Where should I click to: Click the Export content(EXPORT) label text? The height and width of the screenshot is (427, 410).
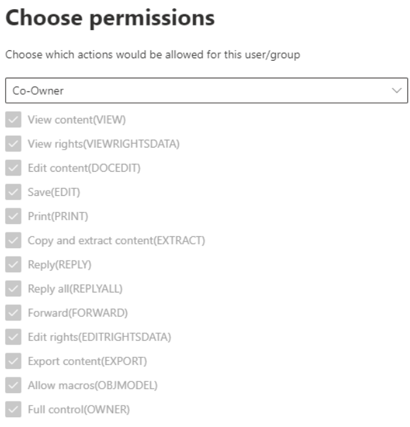(87, 361)
